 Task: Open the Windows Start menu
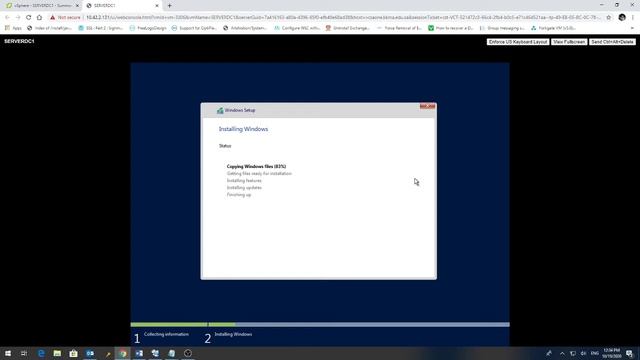pyautogui.click(x=8, y=353)
